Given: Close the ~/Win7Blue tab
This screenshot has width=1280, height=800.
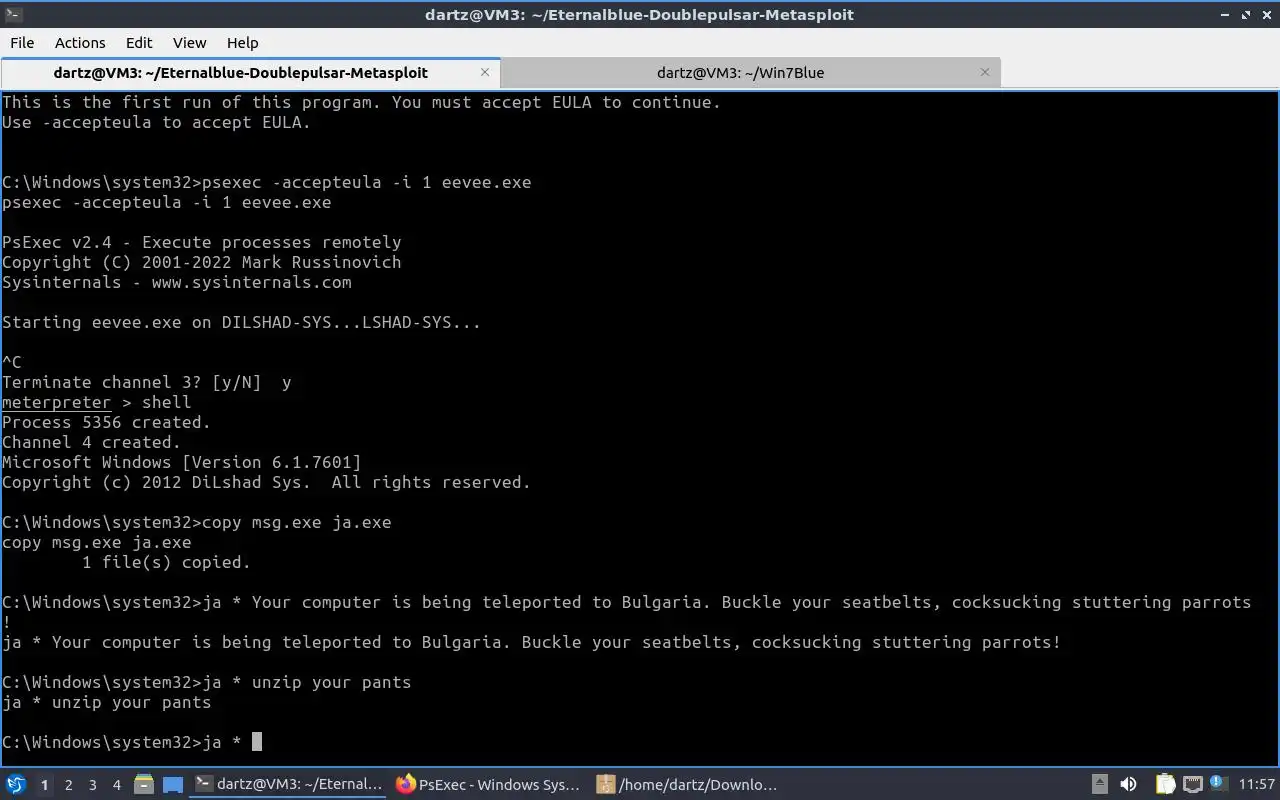Looking at the screenshot, I should tap(985, 72).
